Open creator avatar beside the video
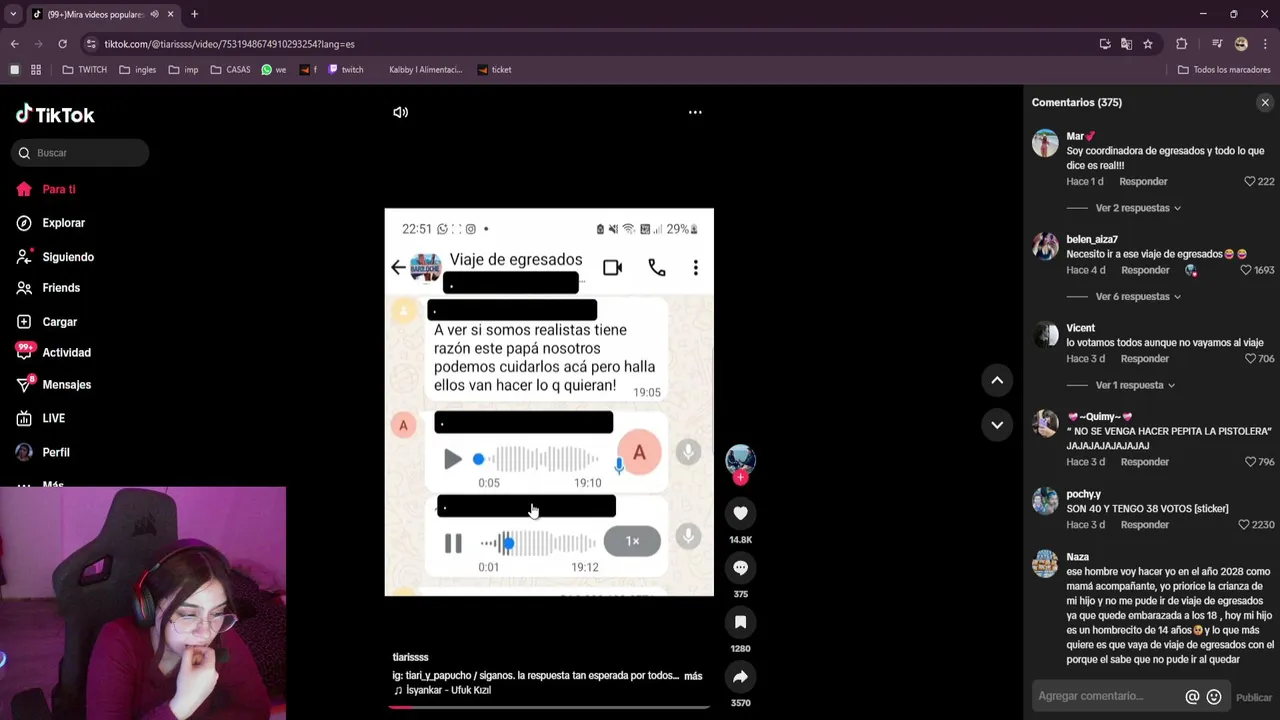The image size is (1280, 720). coord(740,459)
